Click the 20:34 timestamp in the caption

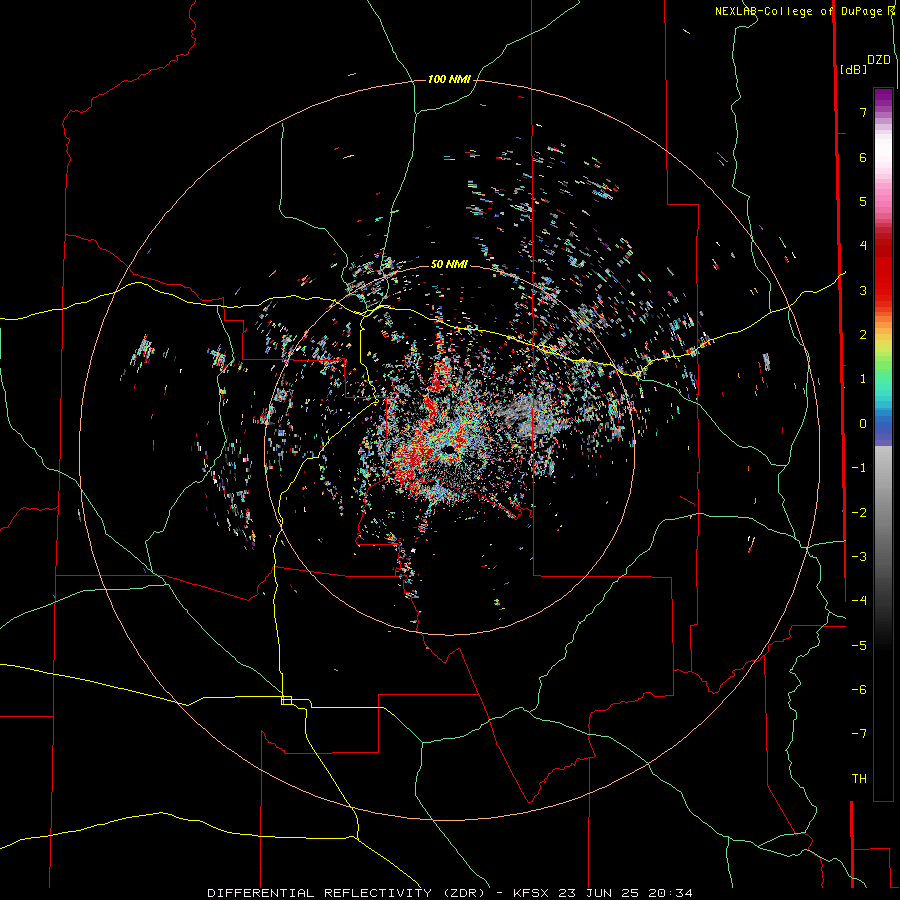(670, 893)
